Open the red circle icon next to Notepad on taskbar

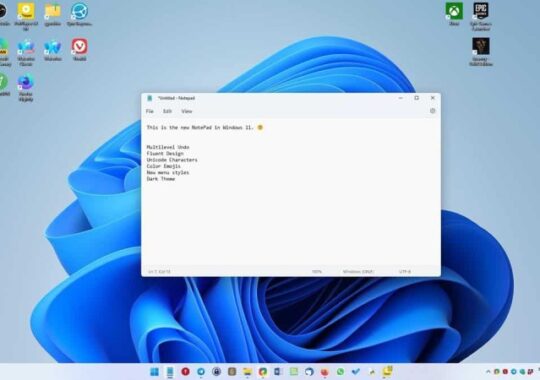tap(185, 371)
